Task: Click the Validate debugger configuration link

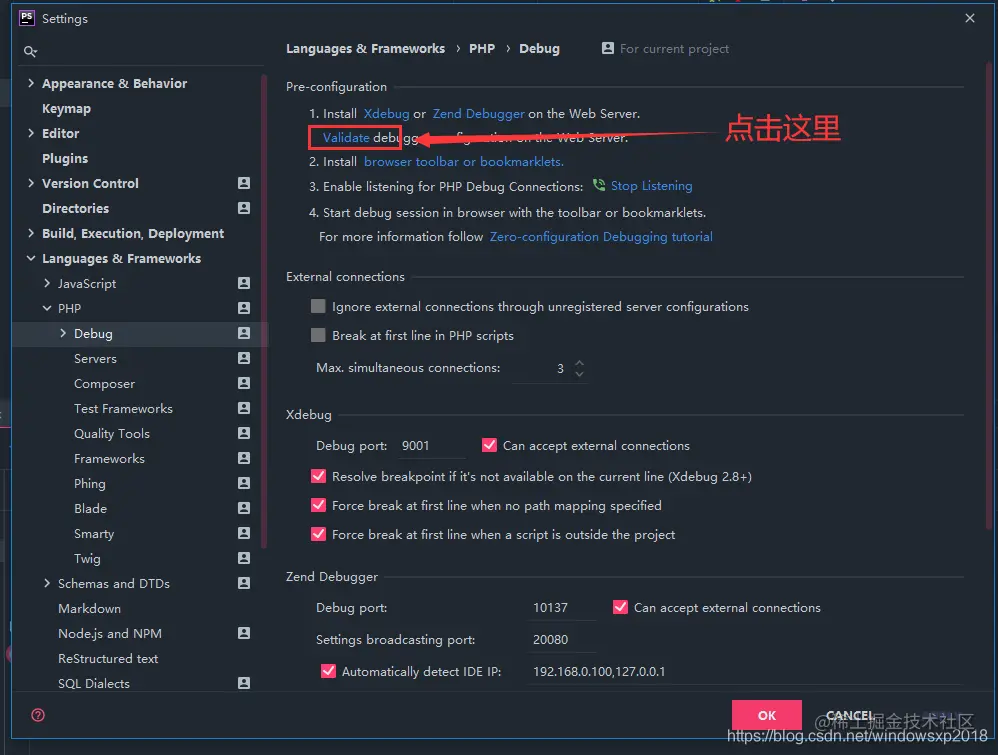Action: (x=346, y=138)
